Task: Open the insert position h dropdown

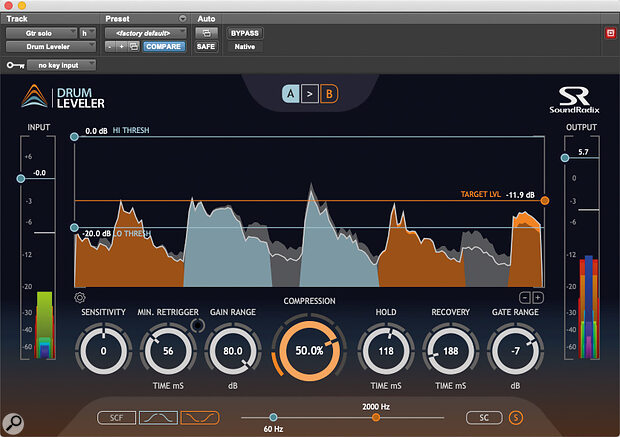Action: pos(87,33)
